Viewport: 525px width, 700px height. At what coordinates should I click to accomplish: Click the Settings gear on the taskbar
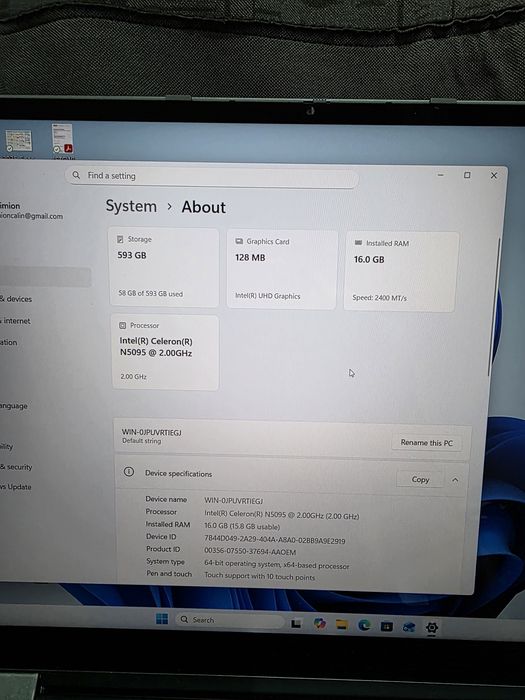431,628
